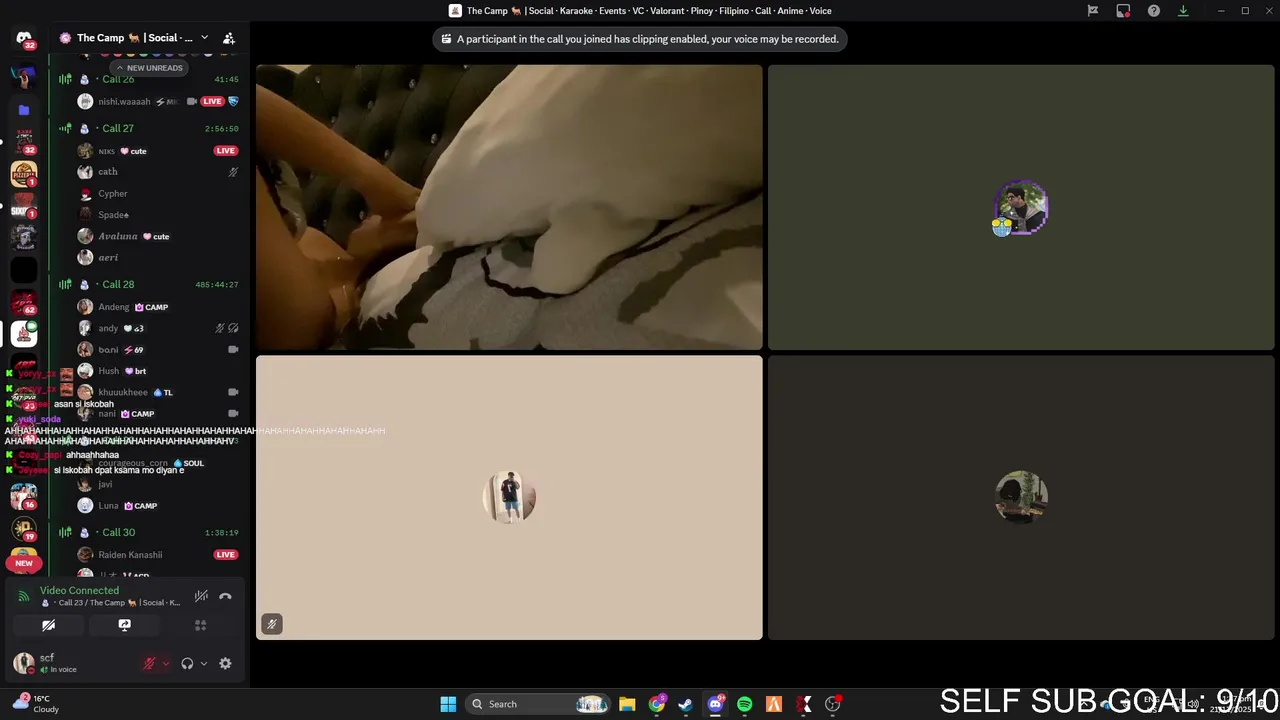
Task: Open the server icon with 16 badge
Action: pyautogui.click(x=24, y=495)
